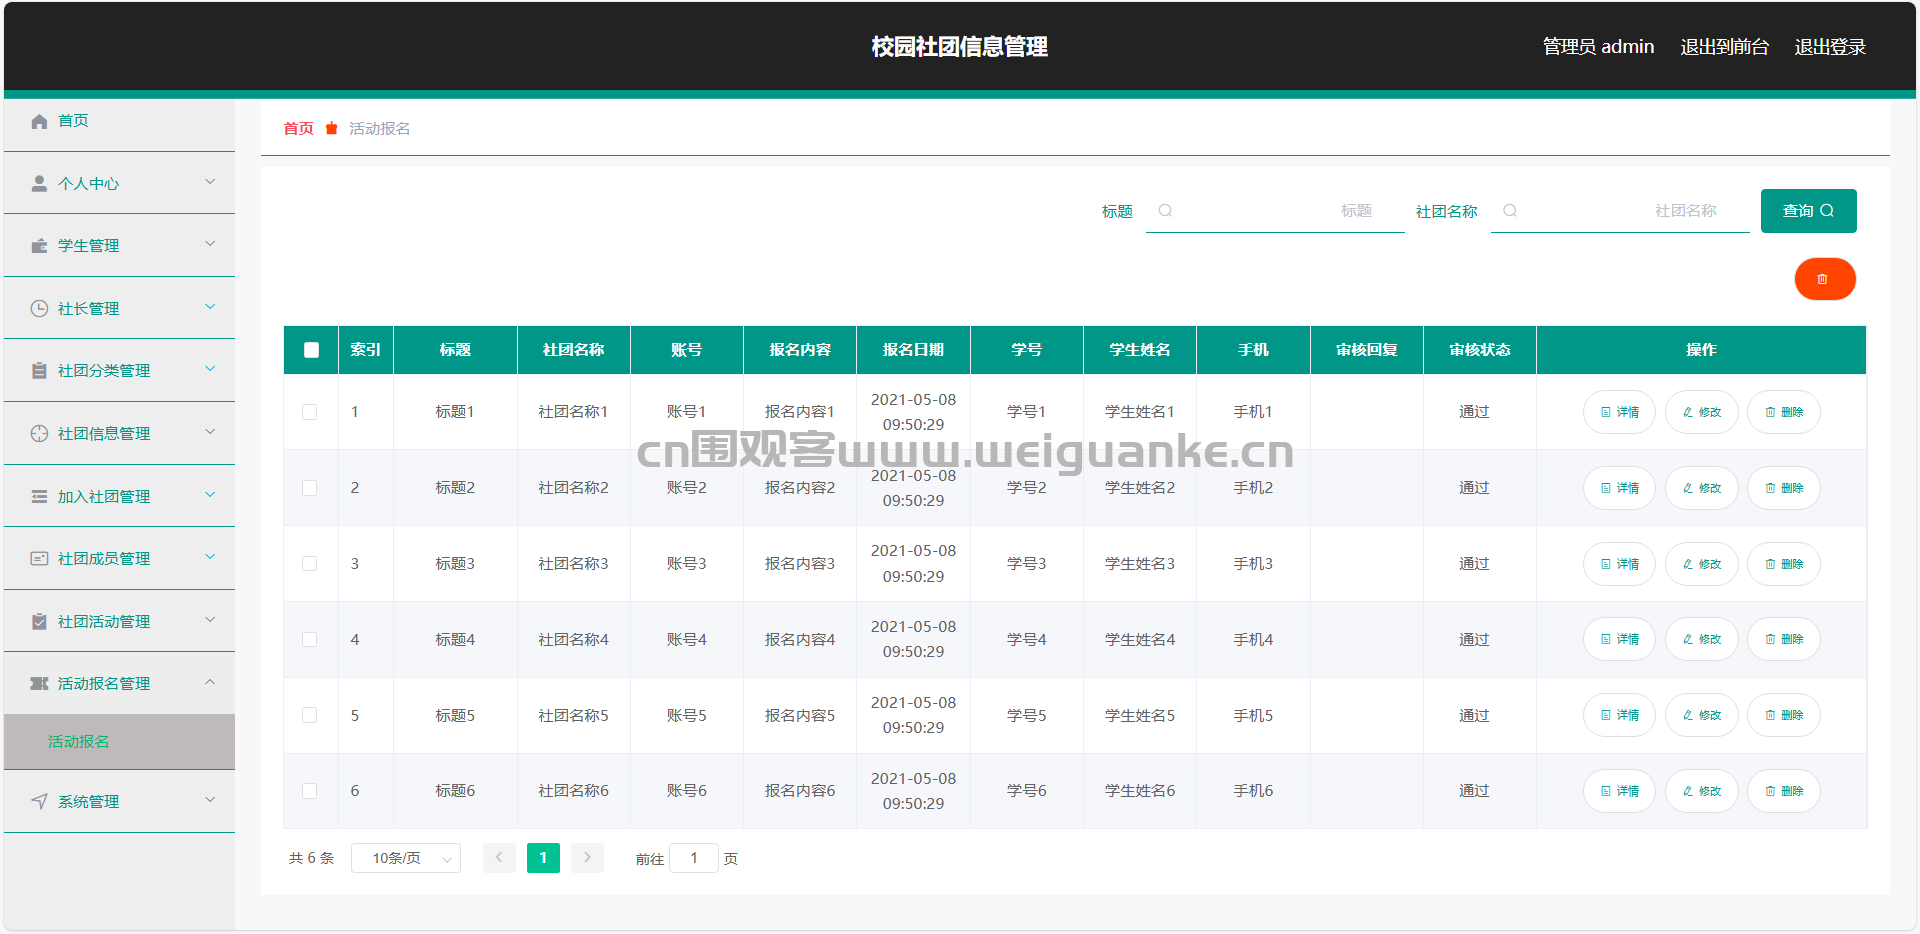Click 修改 for row 标题1

click(x=1702, y=412)
